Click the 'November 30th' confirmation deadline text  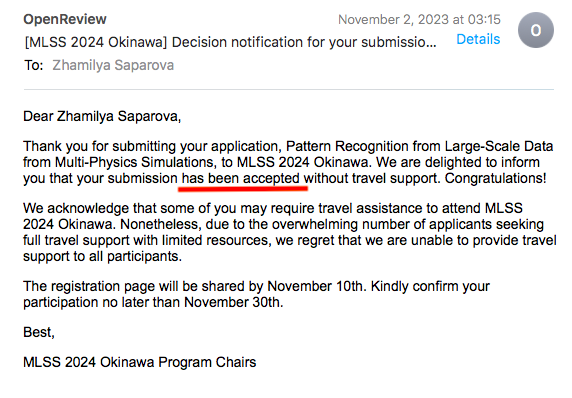(232, 302)
